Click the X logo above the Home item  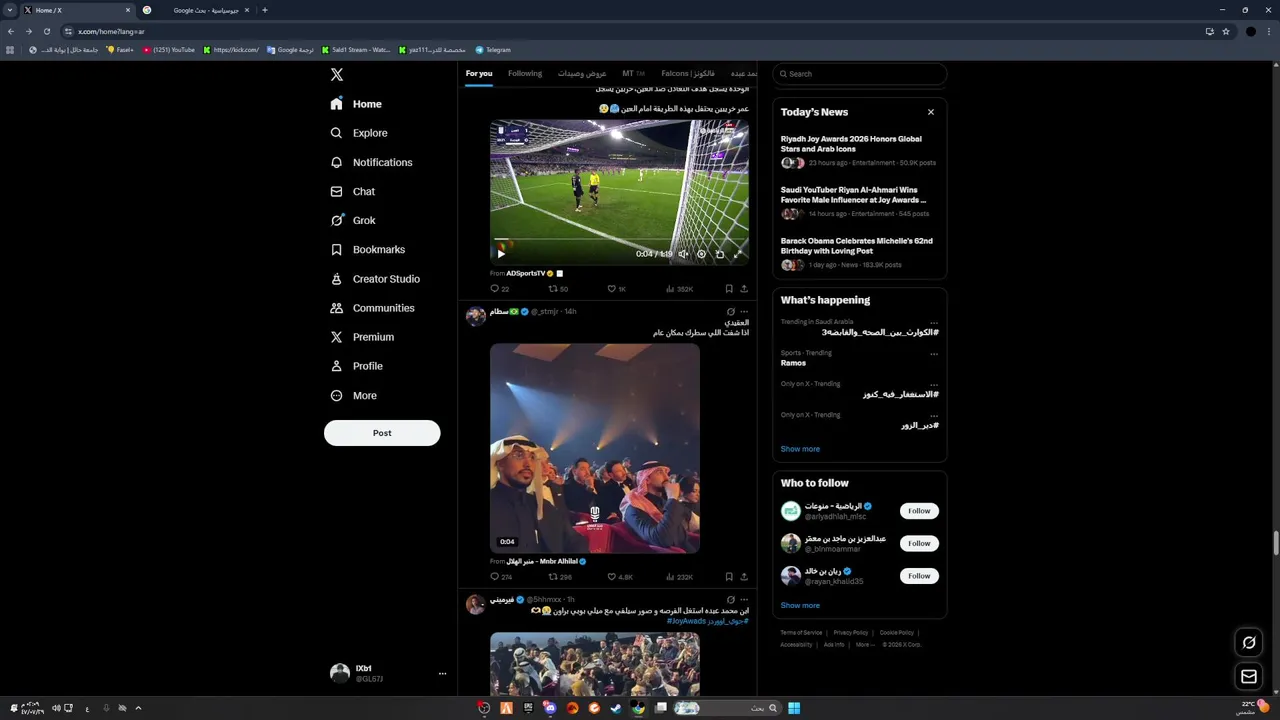coord(337,75)
